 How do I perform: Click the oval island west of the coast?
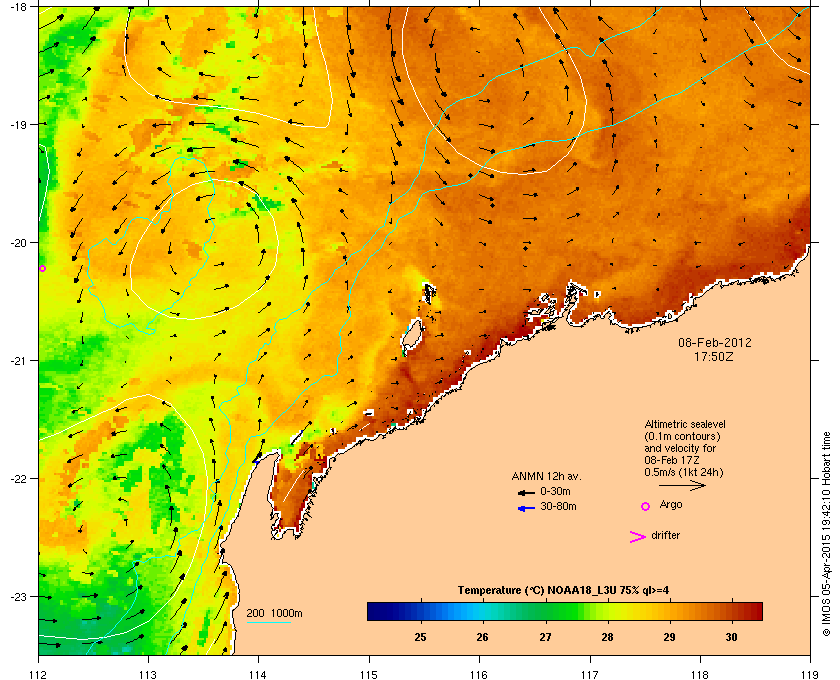(412, 335)
